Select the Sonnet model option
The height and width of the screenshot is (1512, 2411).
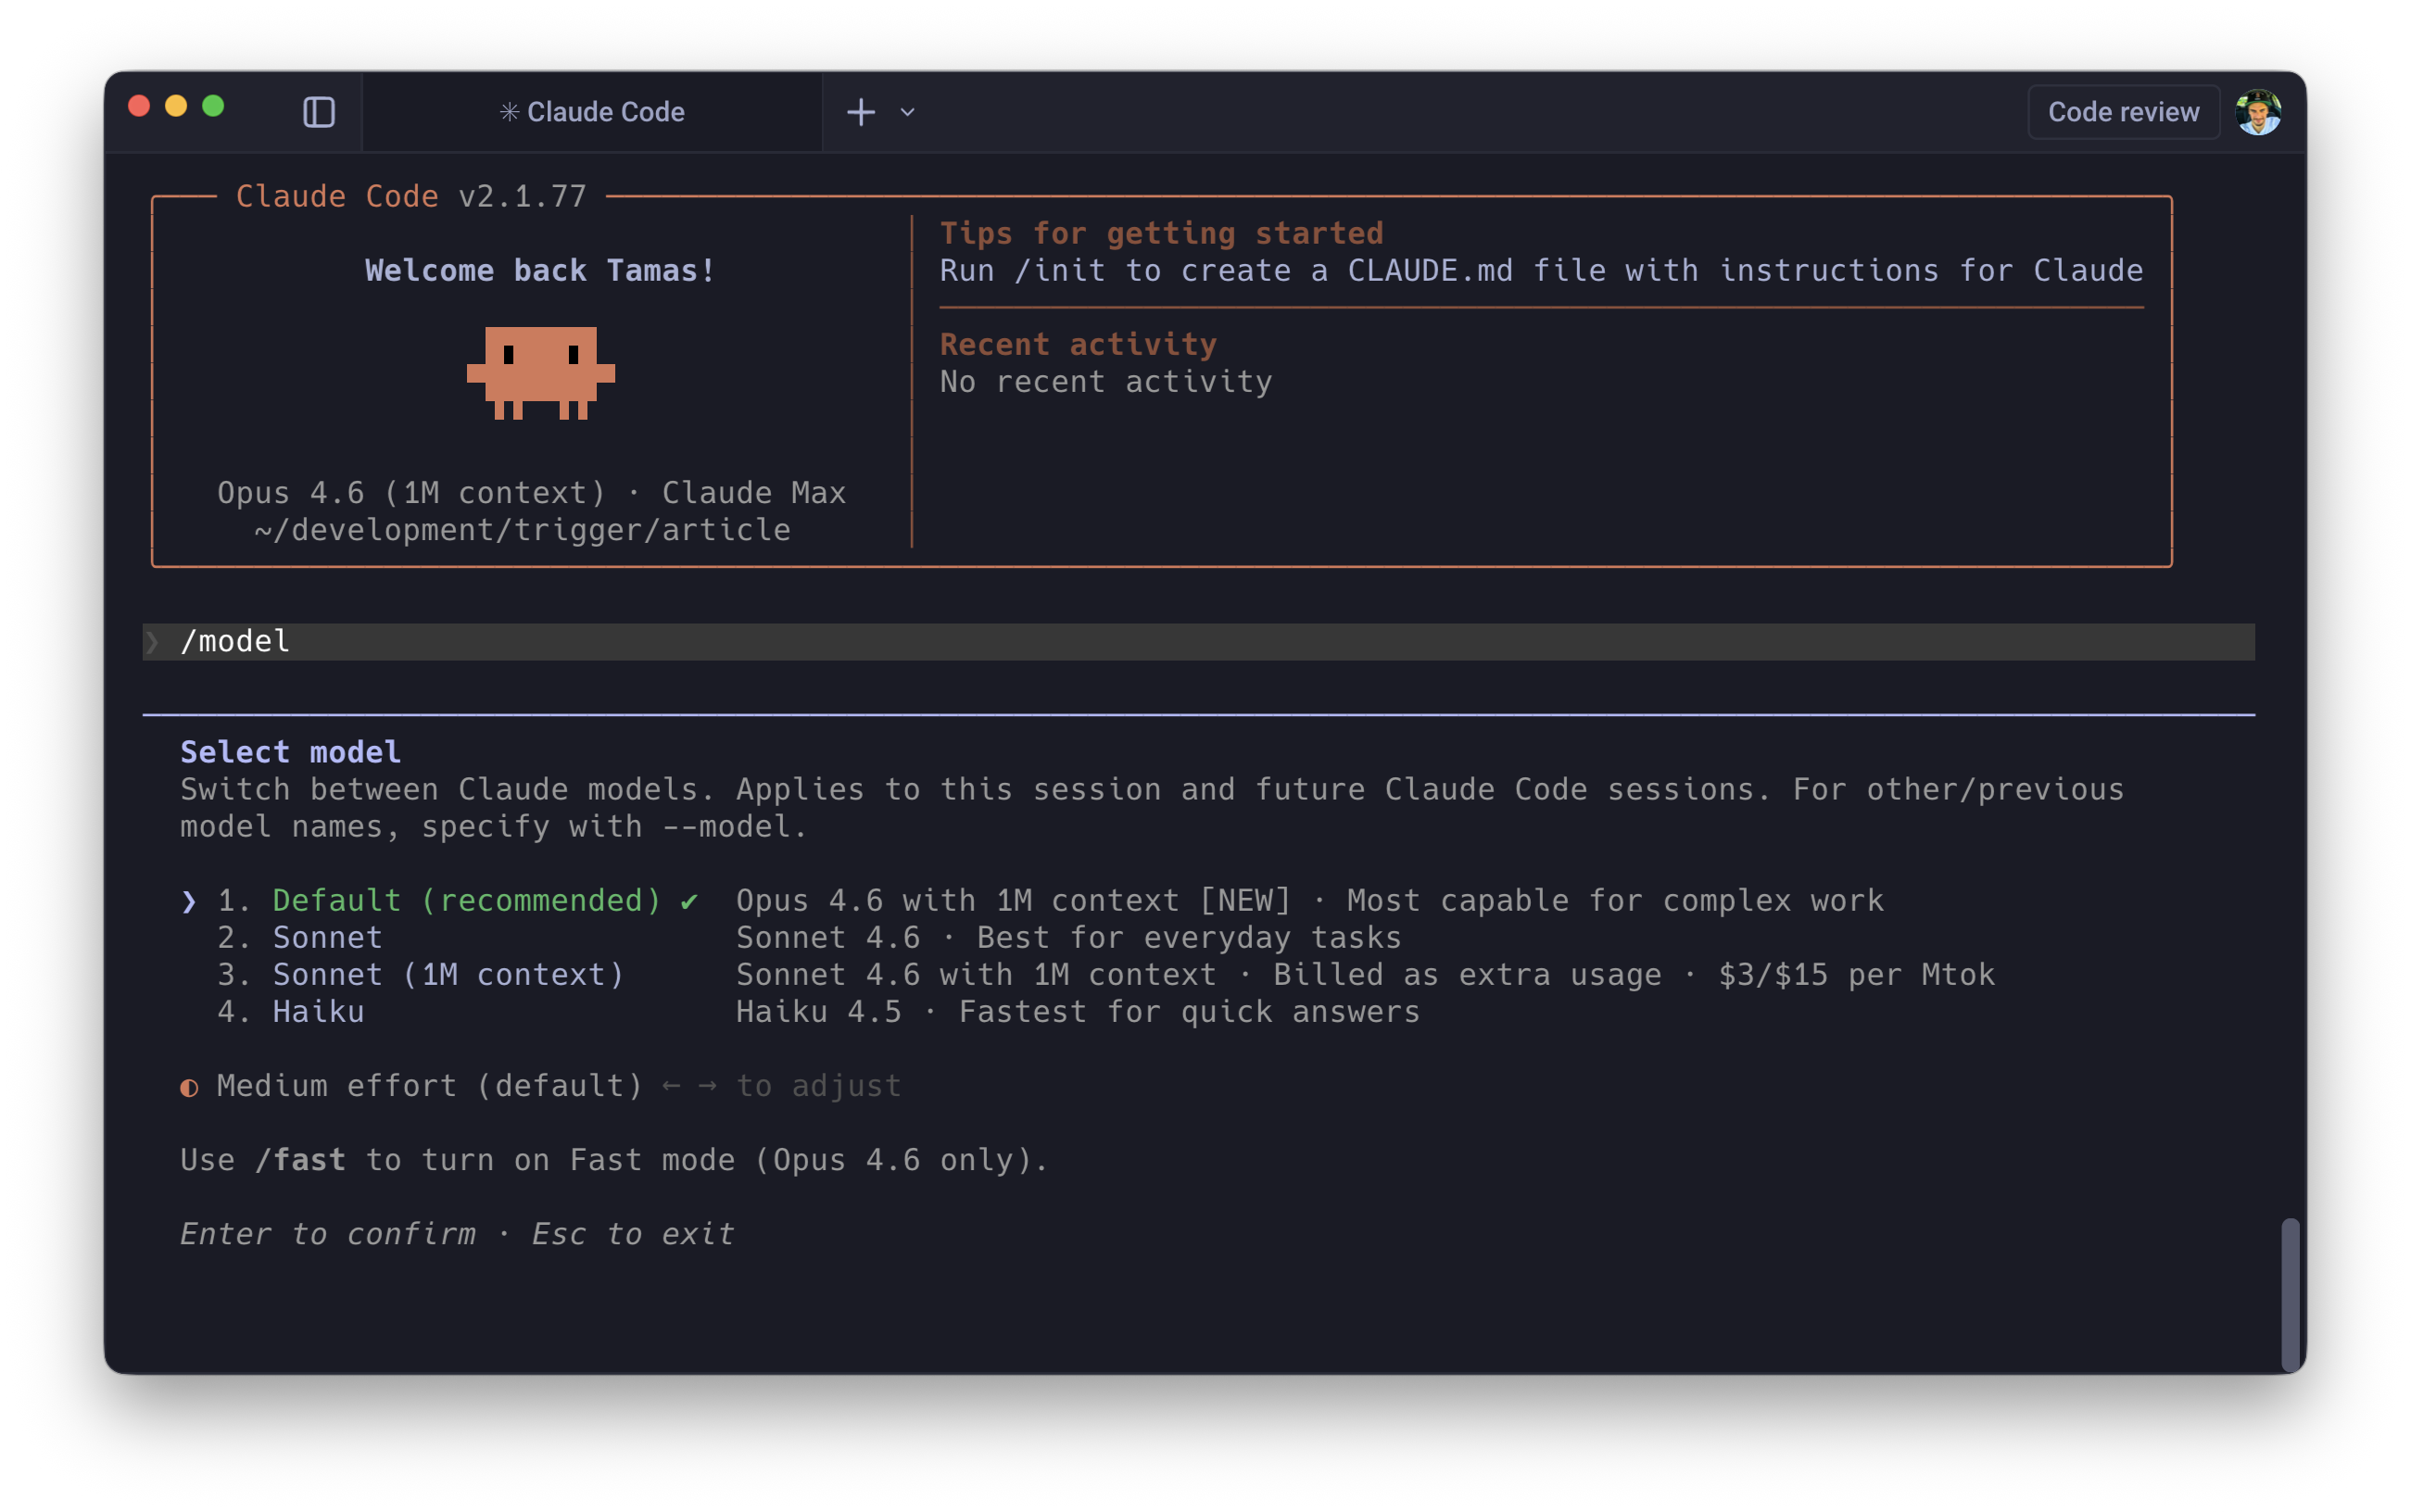pyautogui.click(x=327, y=937)
